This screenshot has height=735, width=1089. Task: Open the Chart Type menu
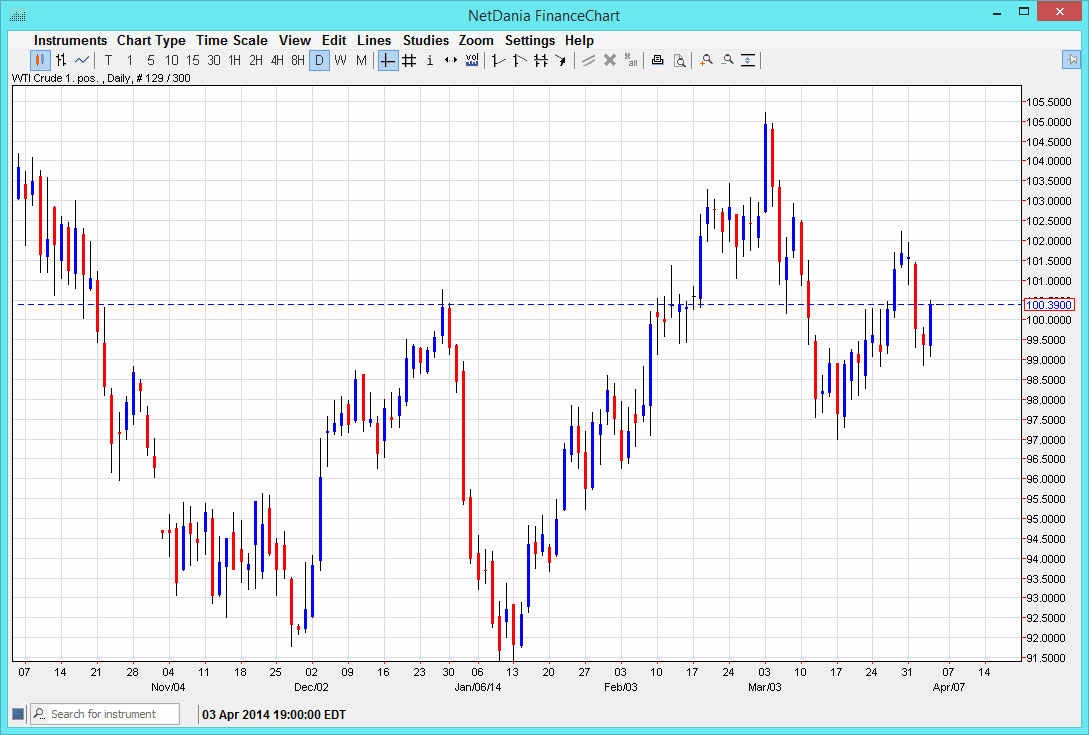click(151, 41)
